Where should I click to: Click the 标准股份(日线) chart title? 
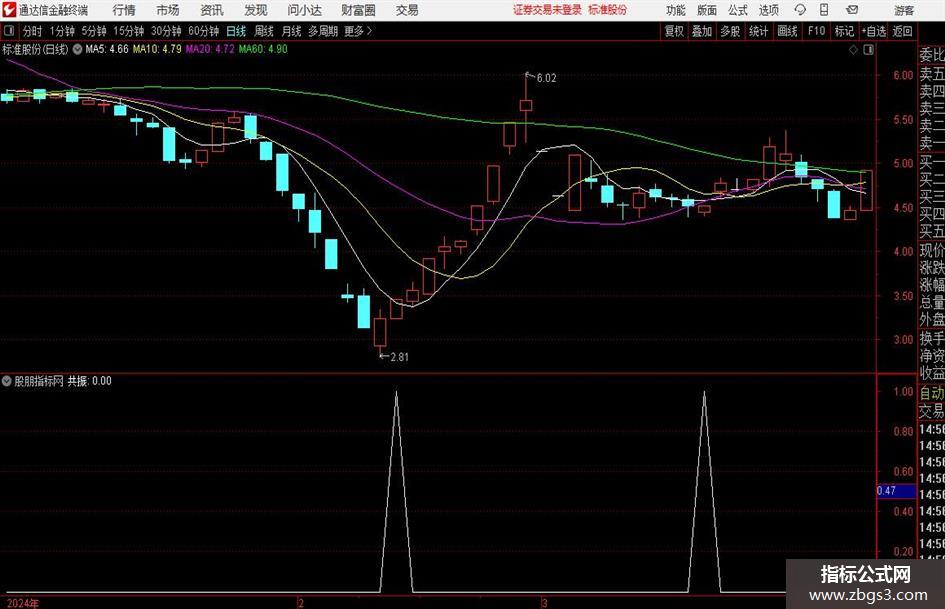pyautogui.click(x=35, y=49)
